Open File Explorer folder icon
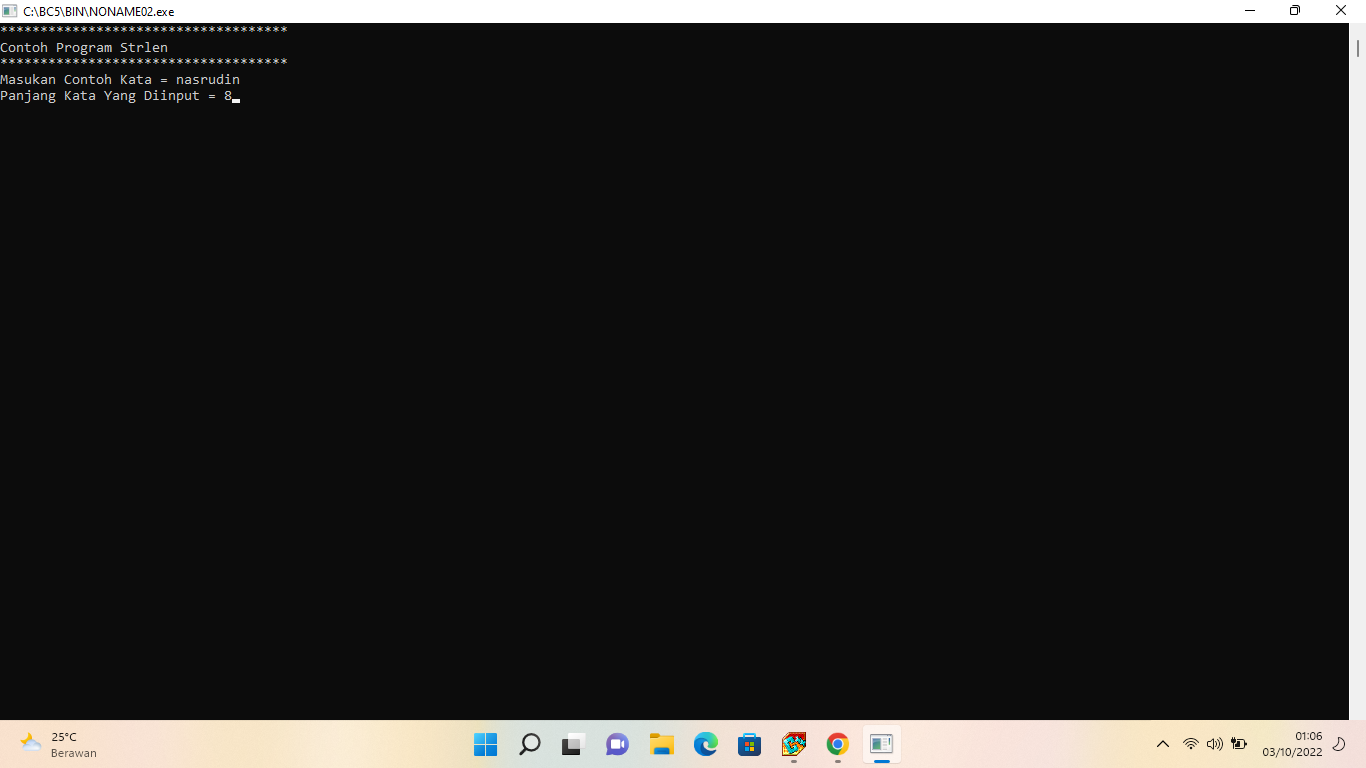This screenshot has width=1366, height=768. [662, 744]
